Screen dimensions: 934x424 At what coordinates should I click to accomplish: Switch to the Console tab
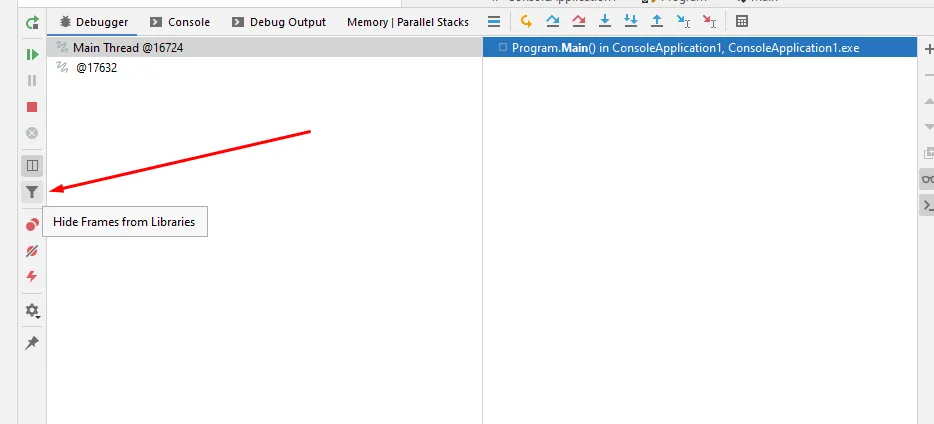180,22
